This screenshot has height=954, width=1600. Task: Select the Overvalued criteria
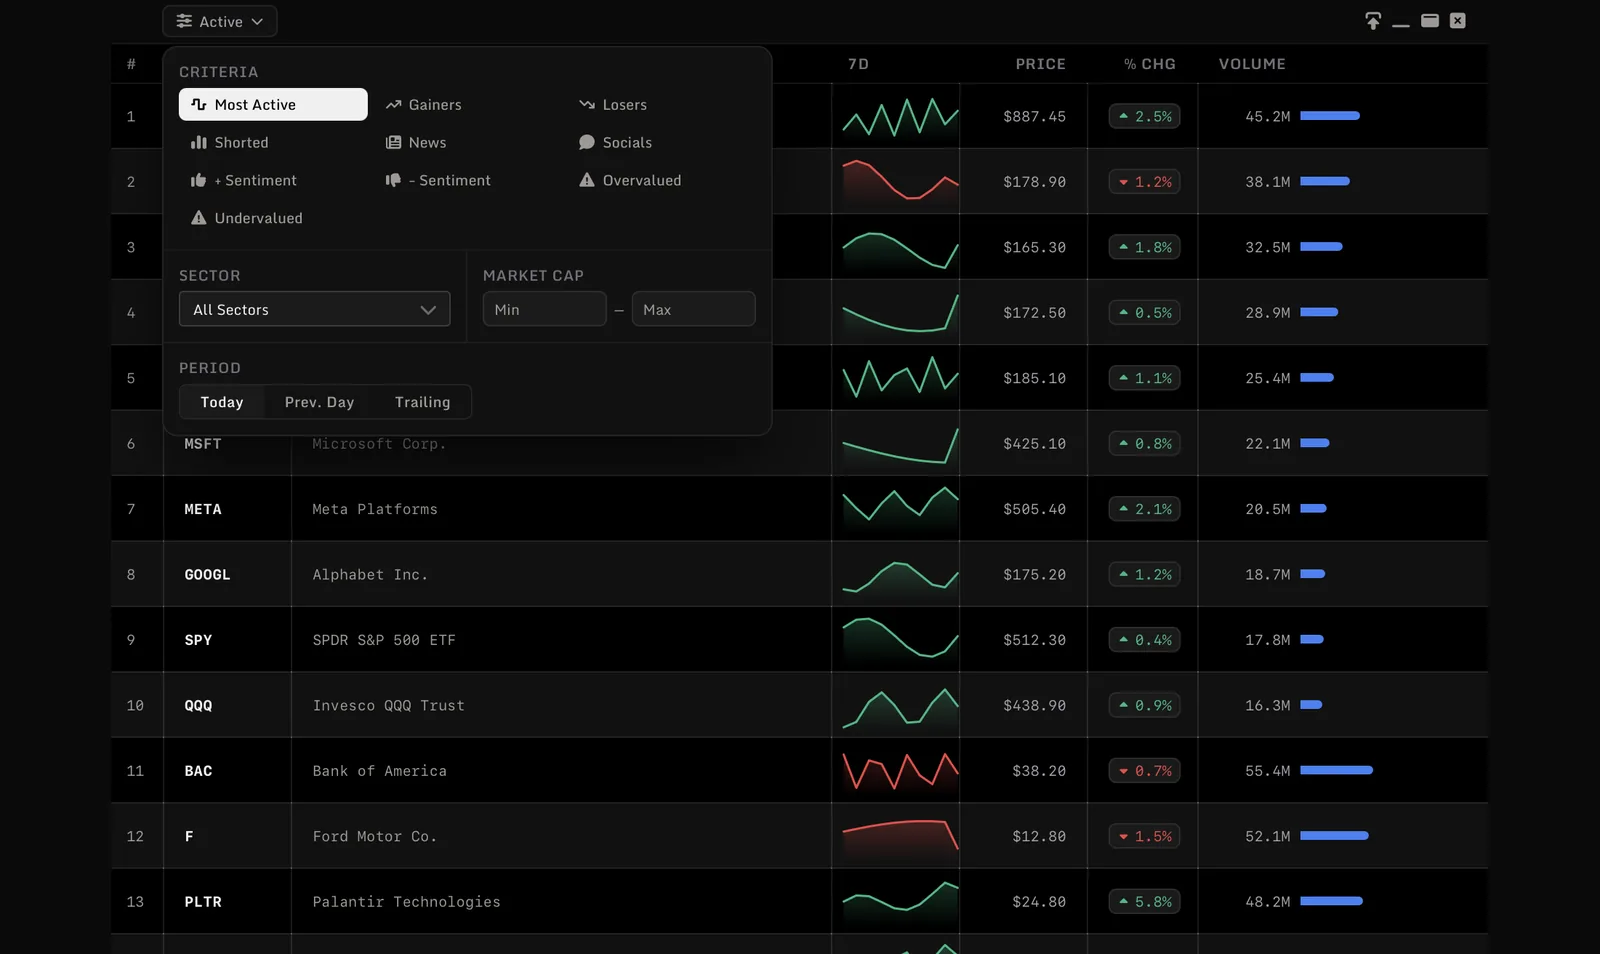coord(630,181)
